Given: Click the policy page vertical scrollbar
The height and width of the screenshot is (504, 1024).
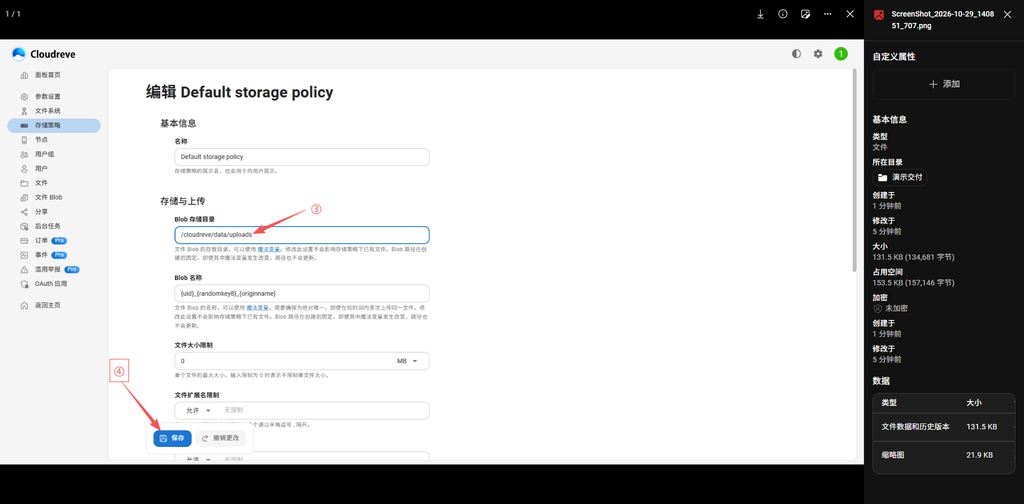Looking at the screenshot, I should [854, 170].
